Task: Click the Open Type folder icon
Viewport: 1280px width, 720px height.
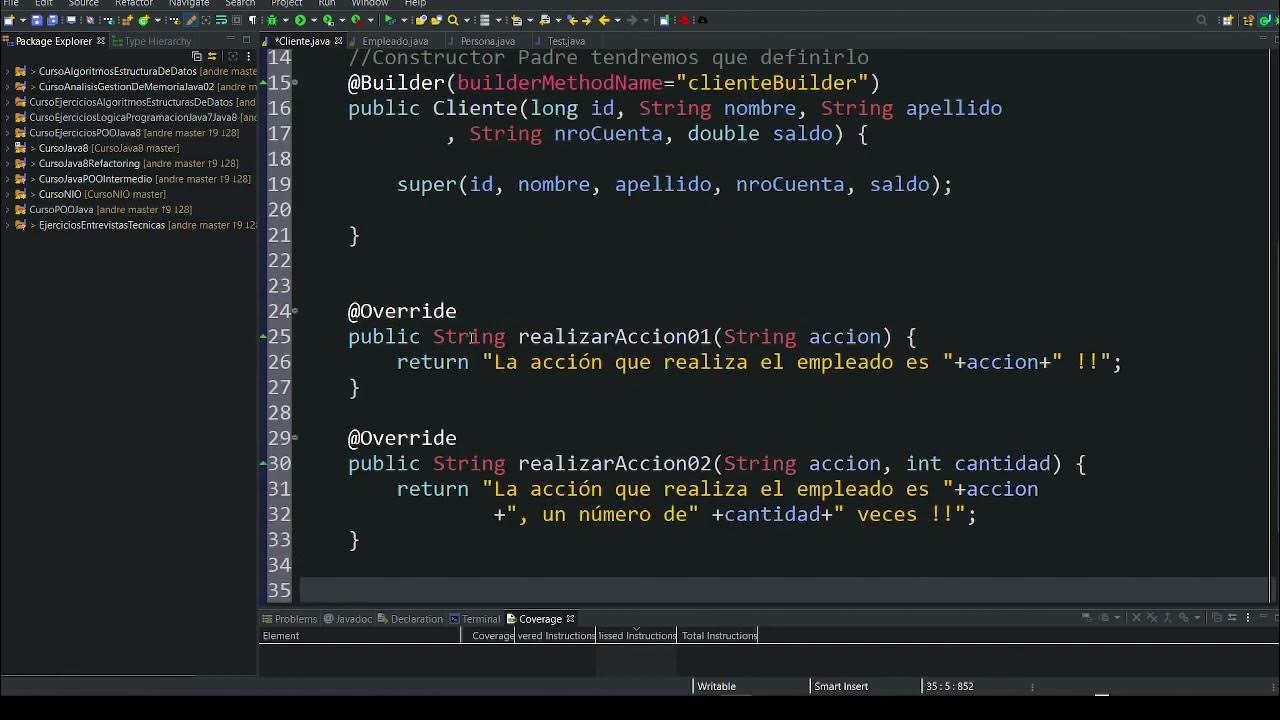Action: [420, 20]
